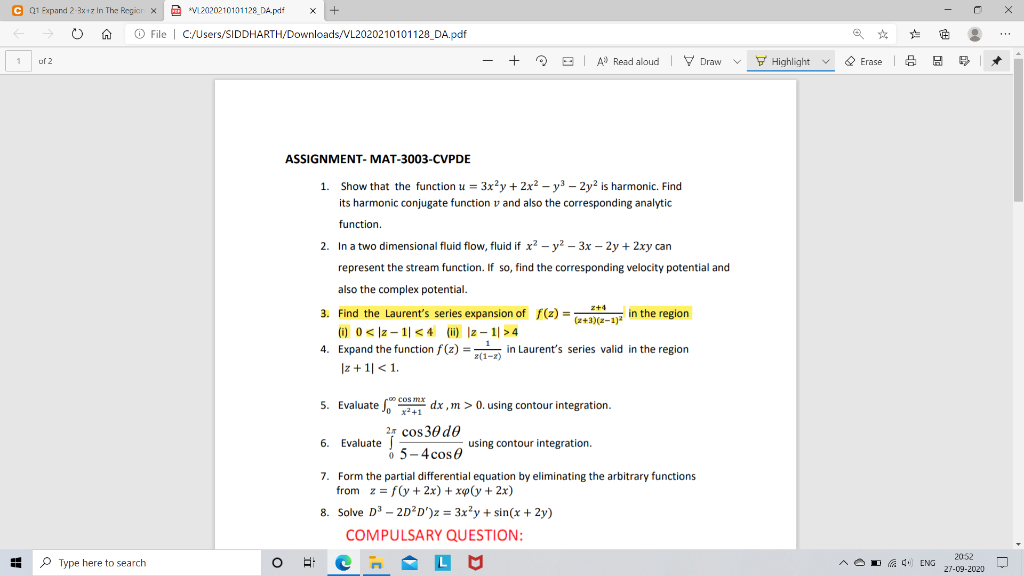Show hidden system tray icons
Screen dimensions: 1024x576
pos(843,562)
